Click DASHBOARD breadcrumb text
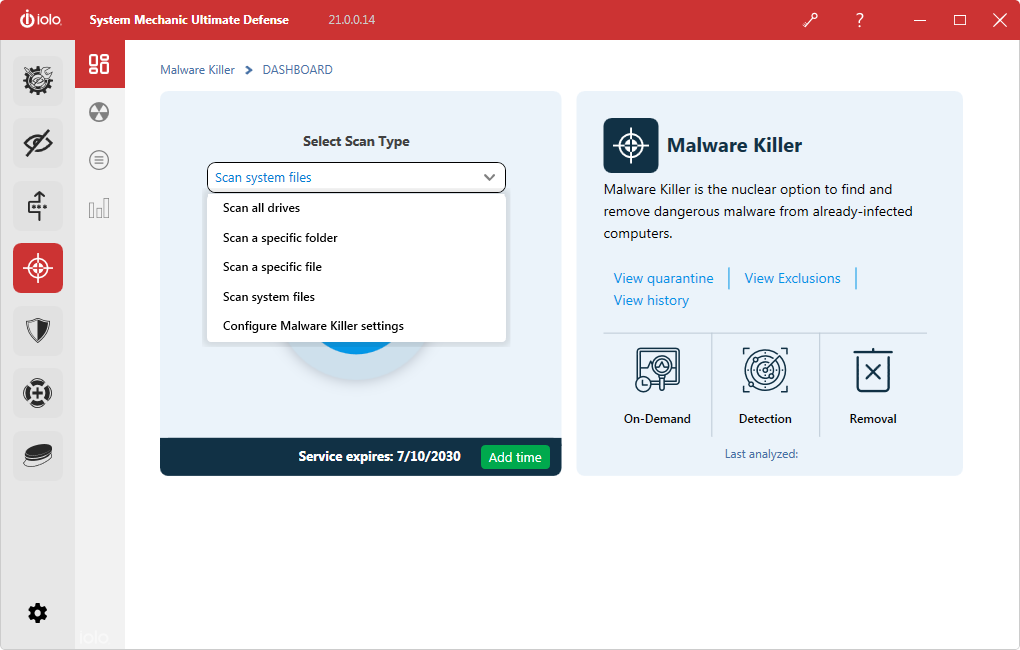This screenshot has width=1020, height=650. (x=297, y=70)
